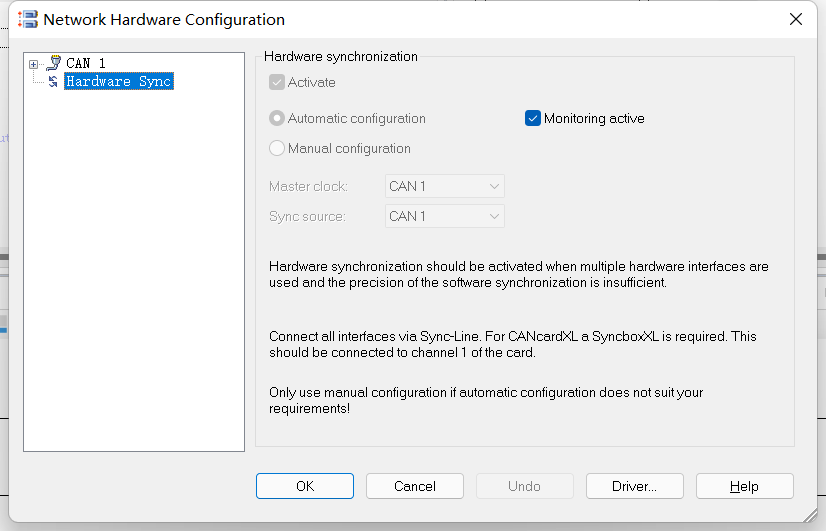Select the Manual configuration radio button

tap(277, 148)
